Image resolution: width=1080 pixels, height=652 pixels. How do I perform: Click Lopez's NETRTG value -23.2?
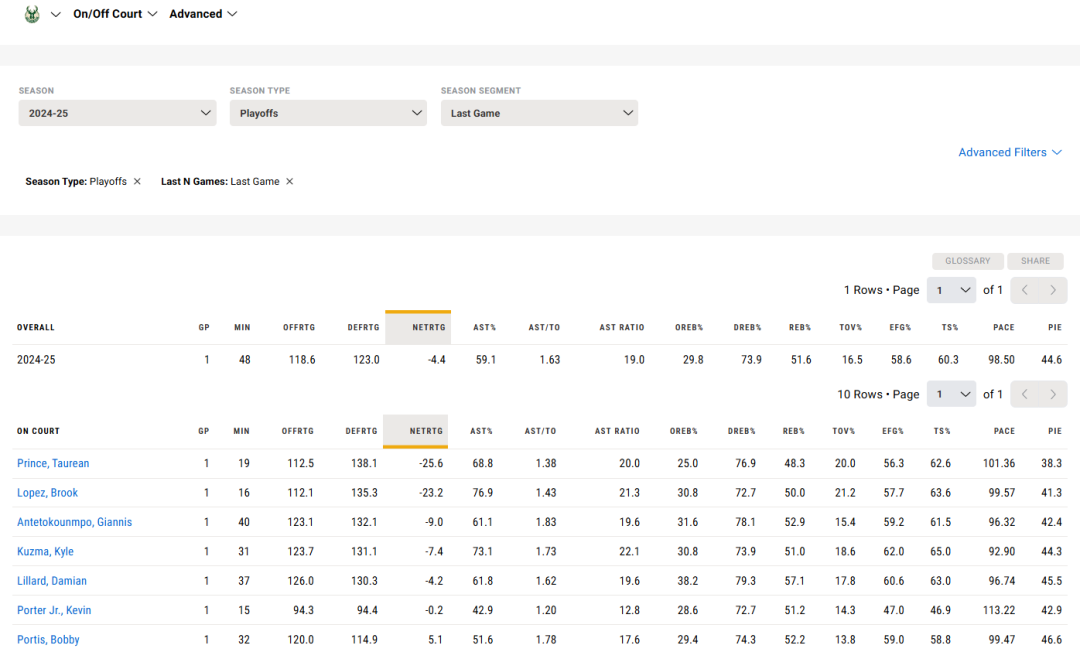pyautogui.click(x=431, y=493)
